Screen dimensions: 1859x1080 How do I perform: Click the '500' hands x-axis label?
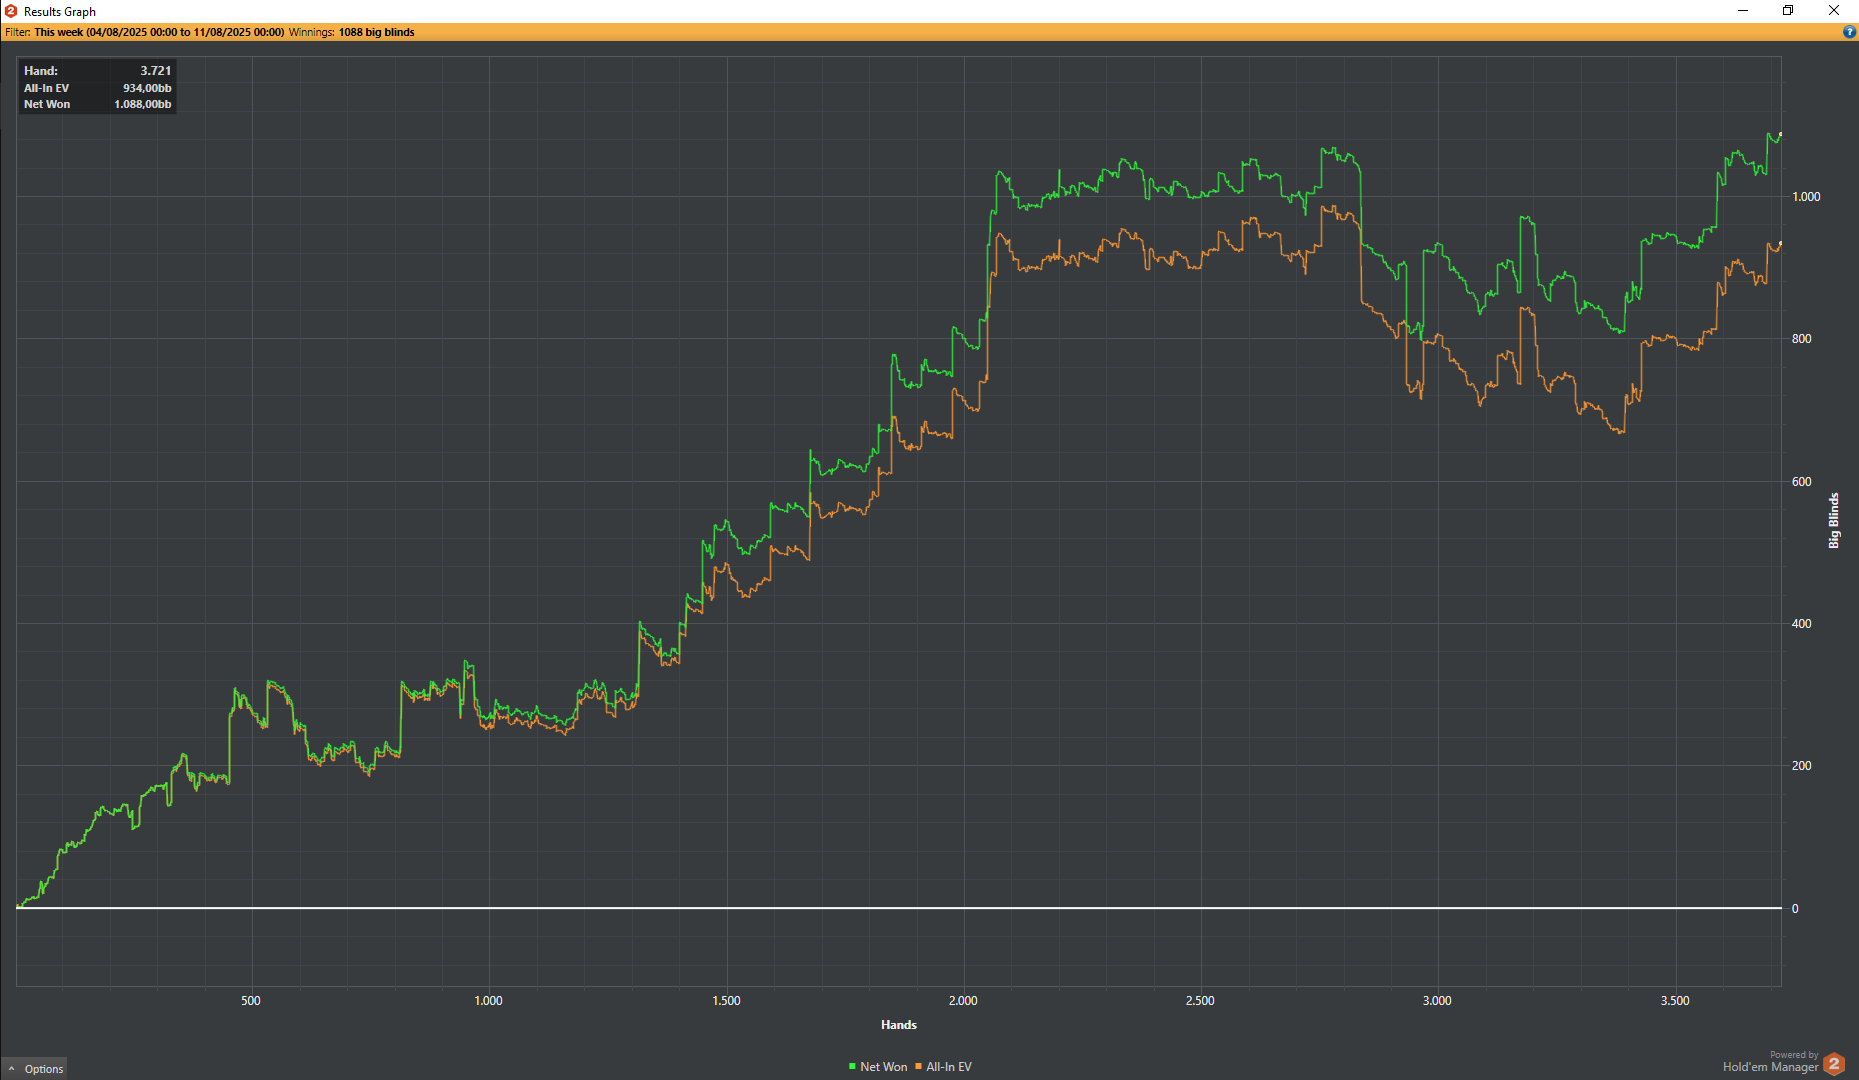pyautogui.click(x=251, y=1001)
